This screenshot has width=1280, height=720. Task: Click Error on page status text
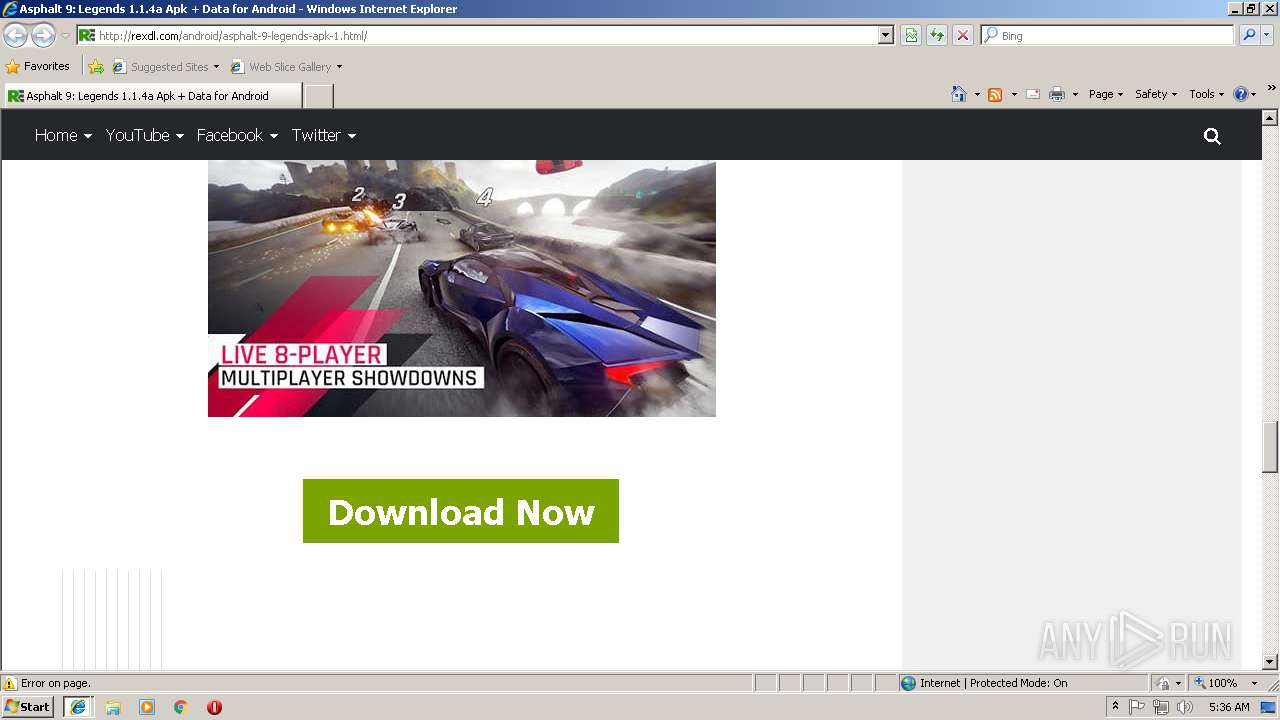pos(56,684)
